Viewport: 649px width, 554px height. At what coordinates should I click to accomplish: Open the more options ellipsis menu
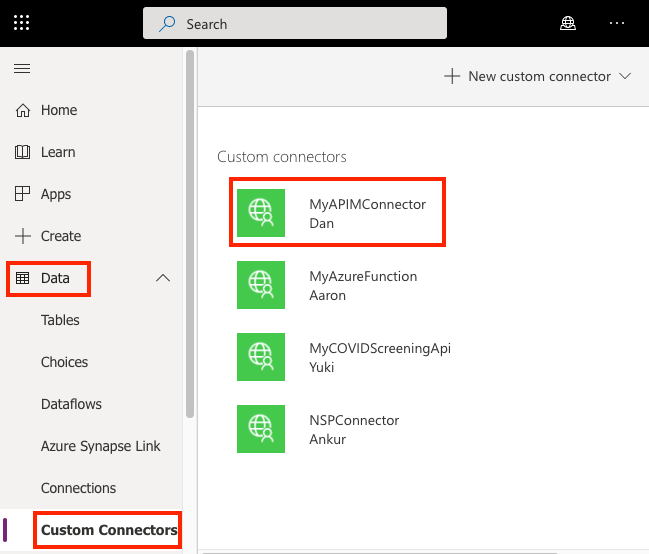617,23
